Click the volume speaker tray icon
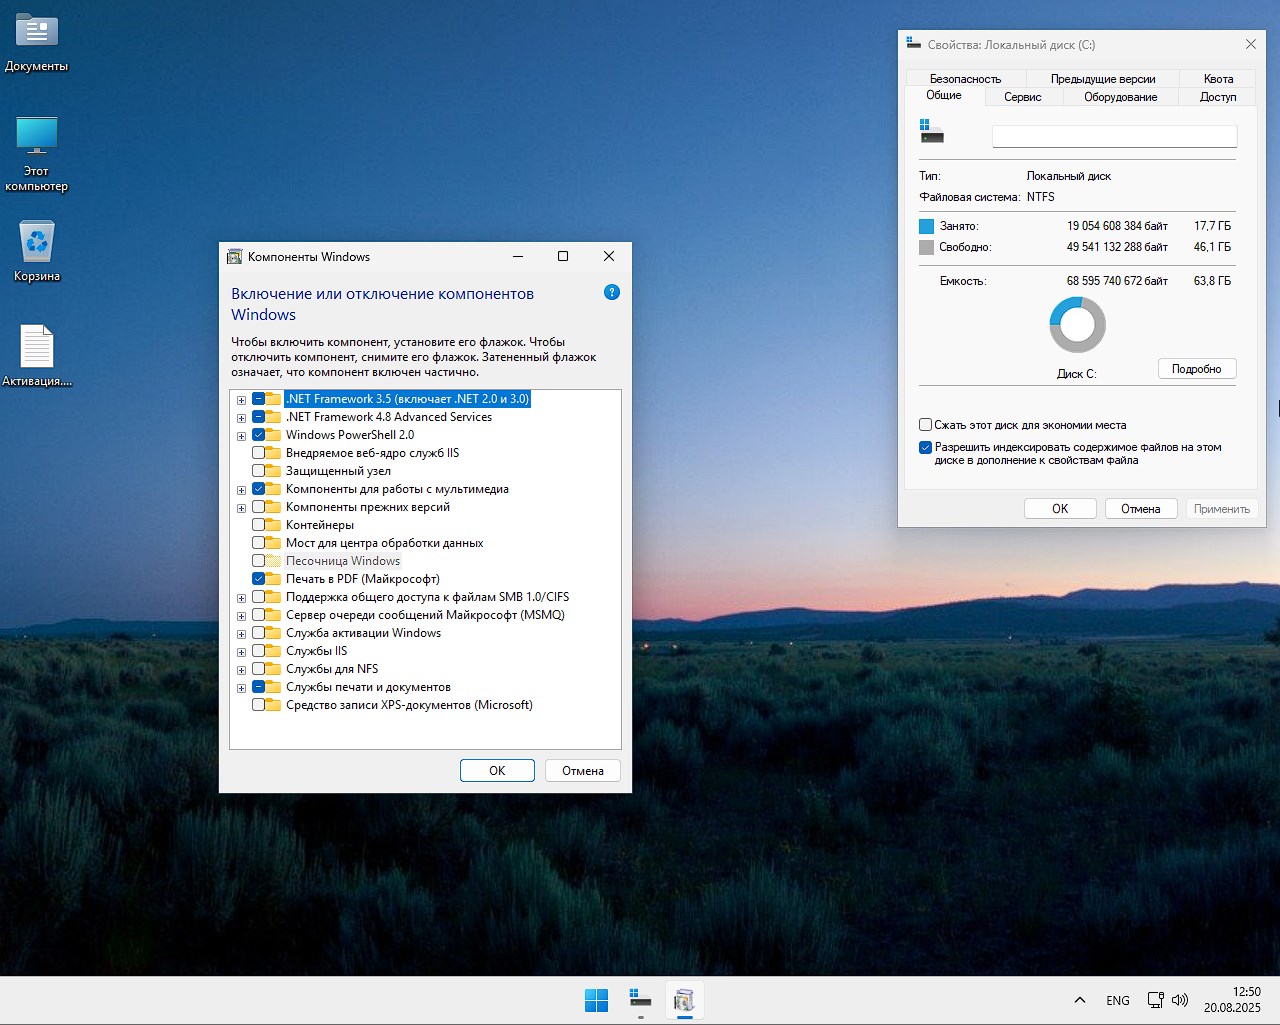 tap(1180, 1000)
